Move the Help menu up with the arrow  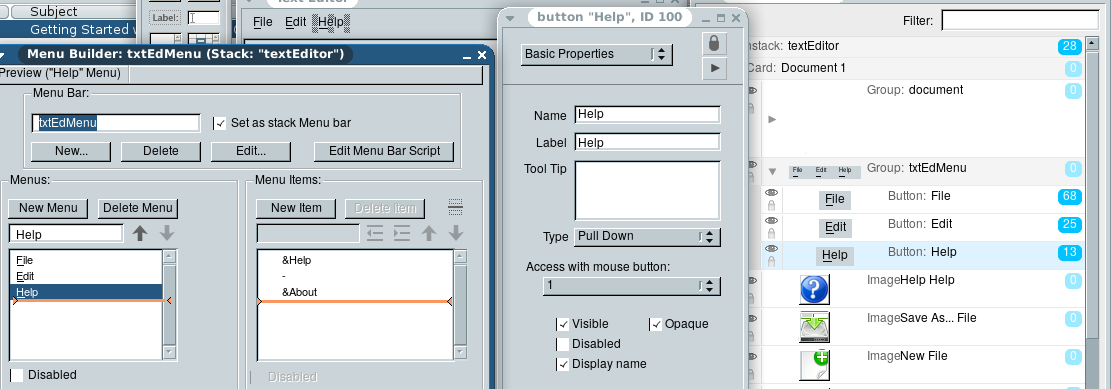(x=140, y=233)
